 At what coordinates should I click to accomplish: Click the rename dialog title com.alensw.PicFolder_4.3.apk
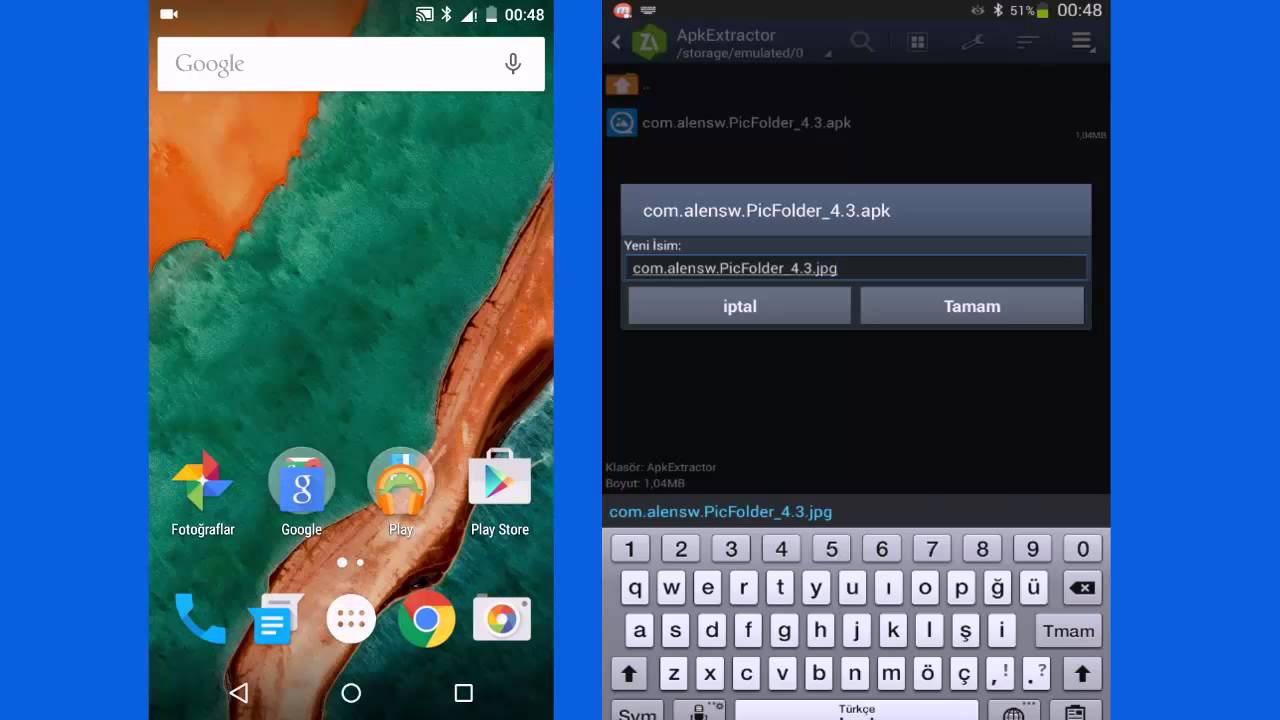pyautogui.click(x=766, y=211)
